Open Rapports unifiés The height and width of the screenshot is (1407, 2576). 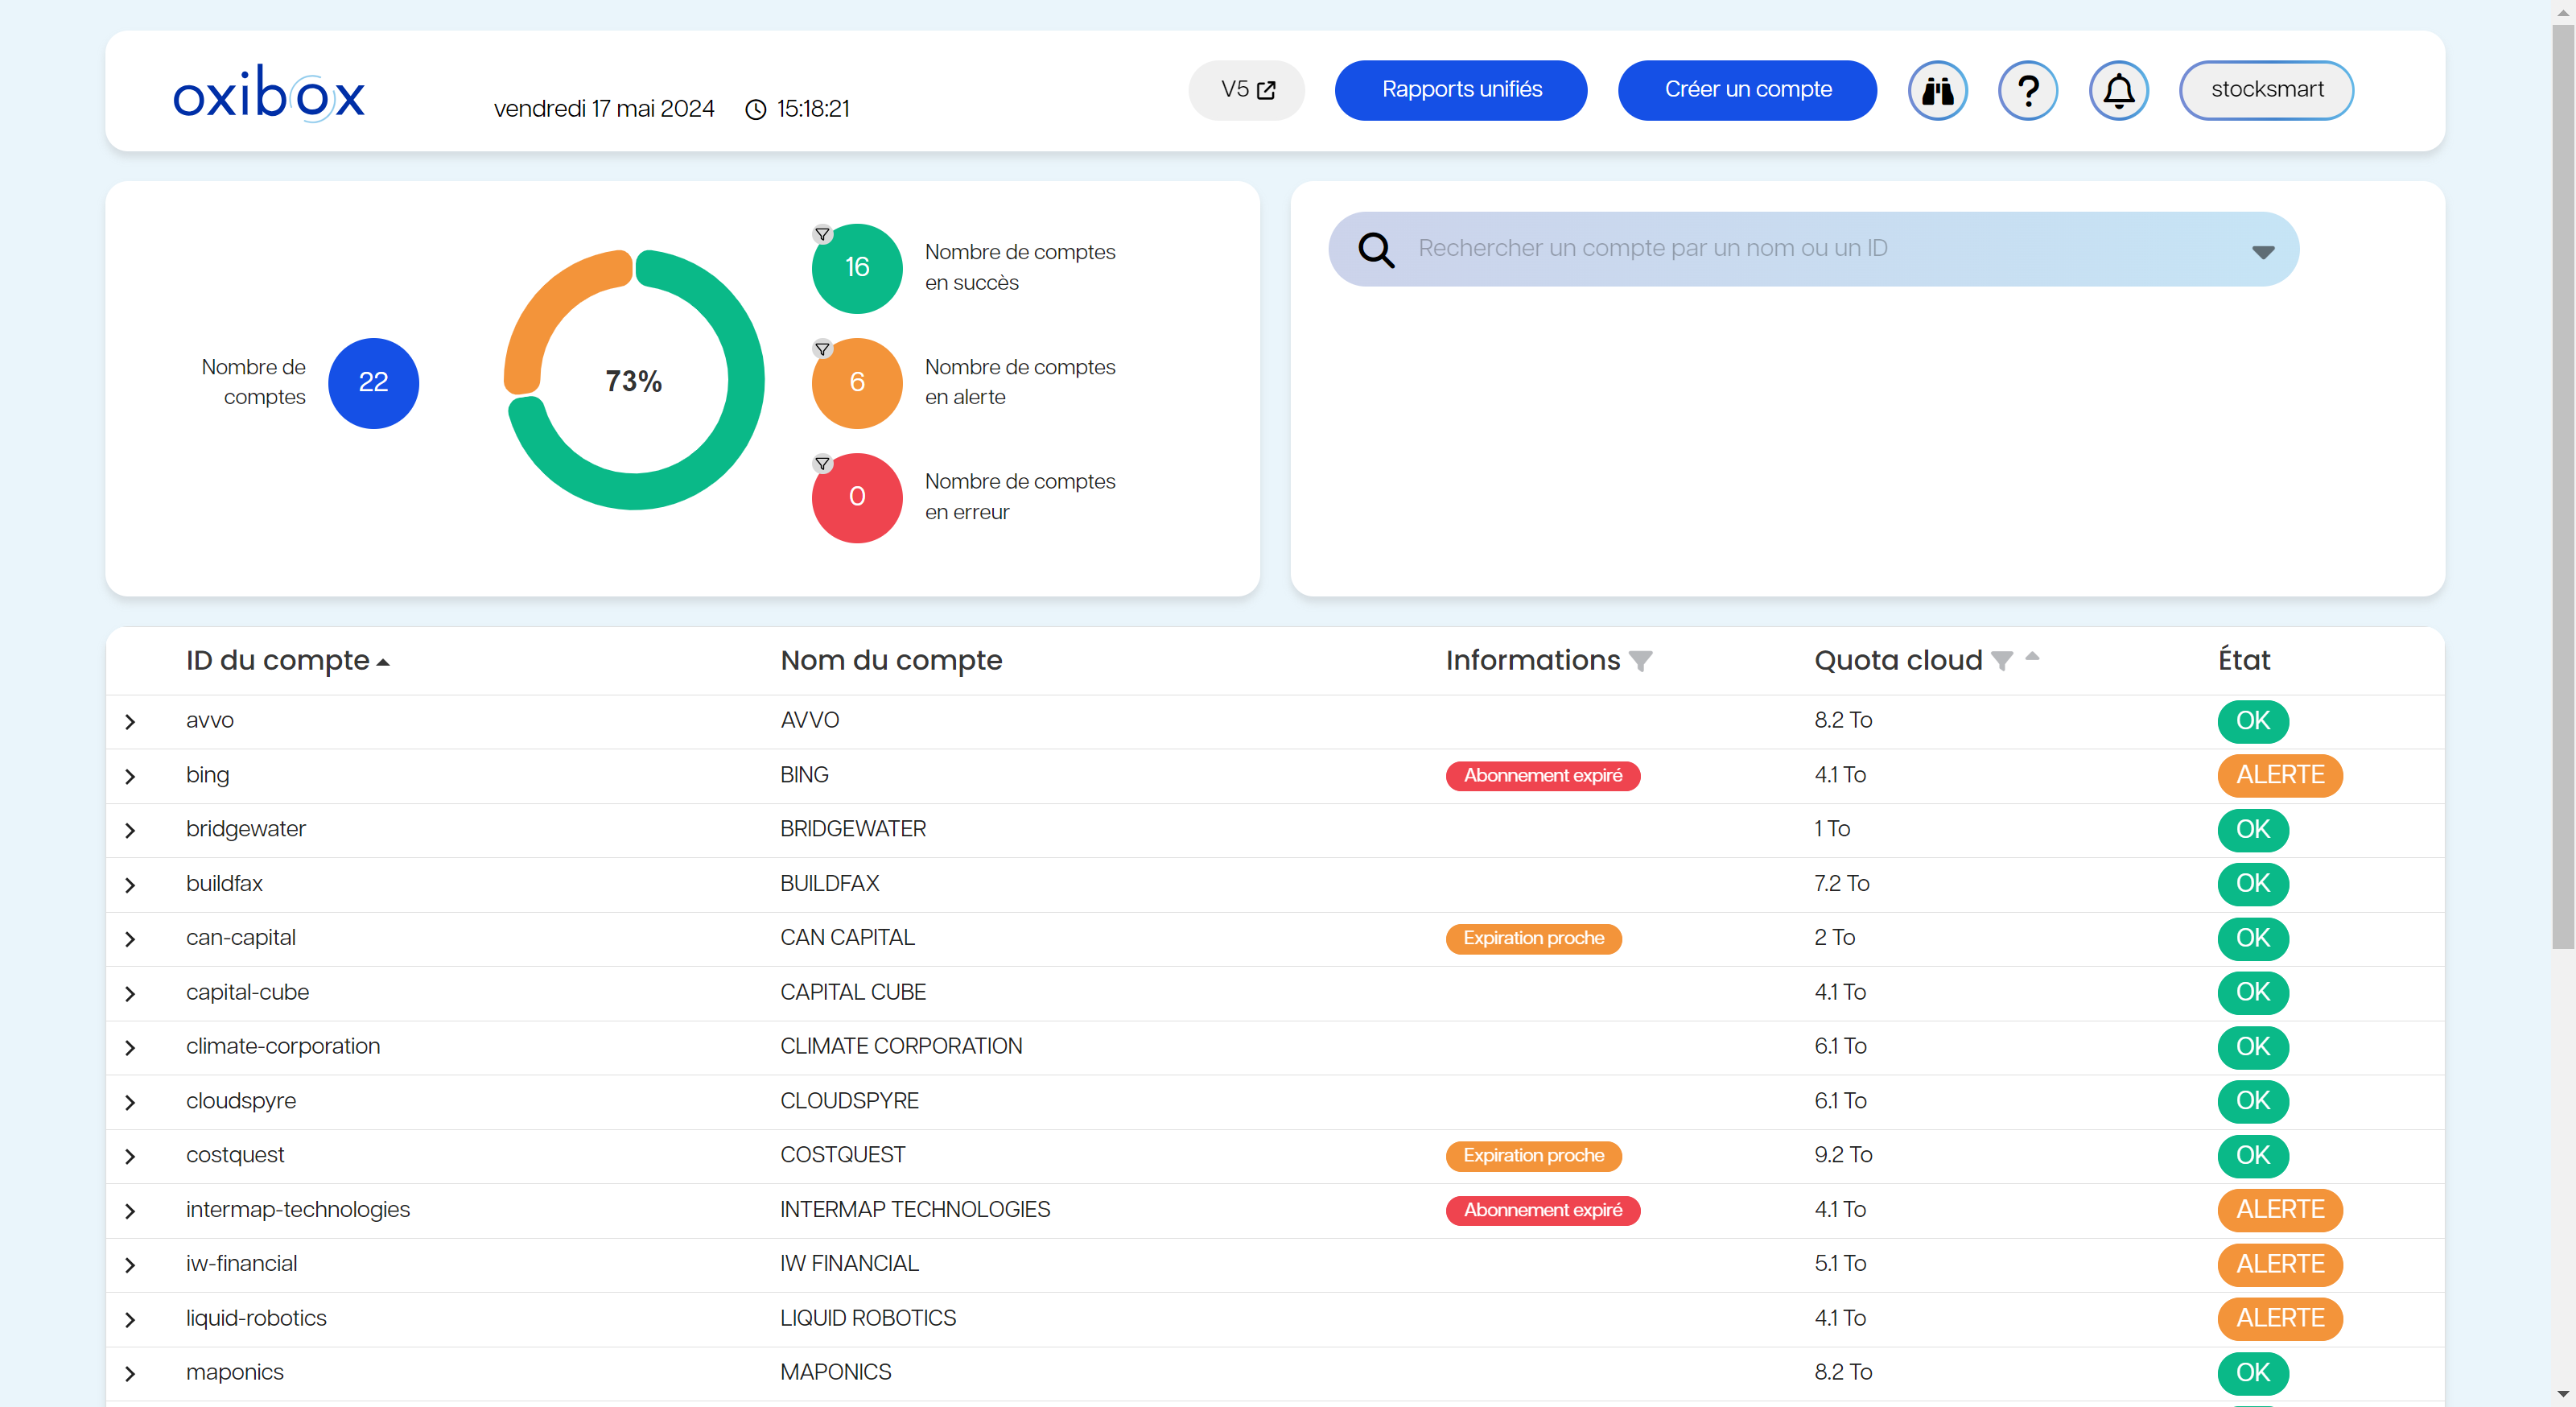pyautogui.click(x=1461, y=90)
